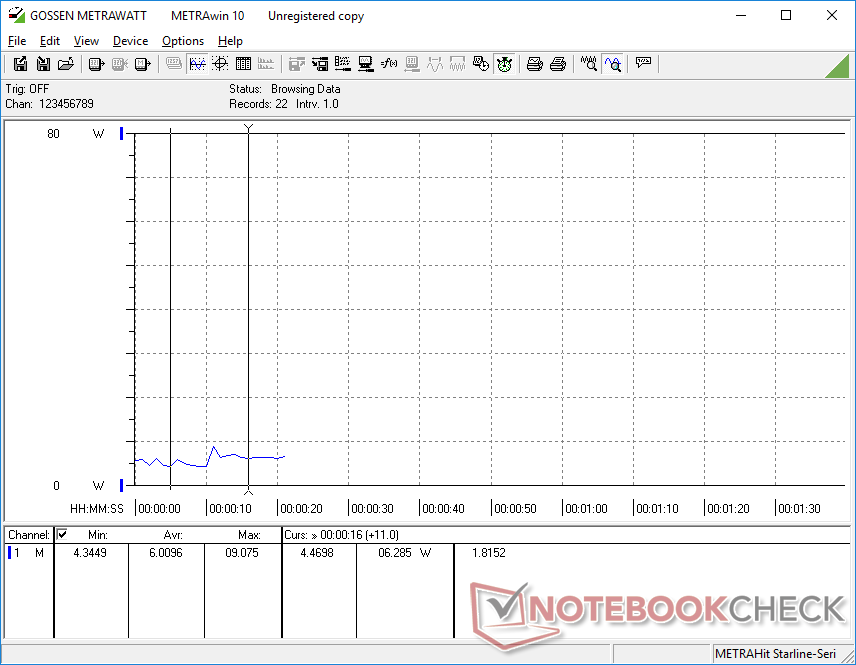This screenshot has width=856, height=665.
Task: Click the 'Records: 22' status text
Action: click(258, 104)
